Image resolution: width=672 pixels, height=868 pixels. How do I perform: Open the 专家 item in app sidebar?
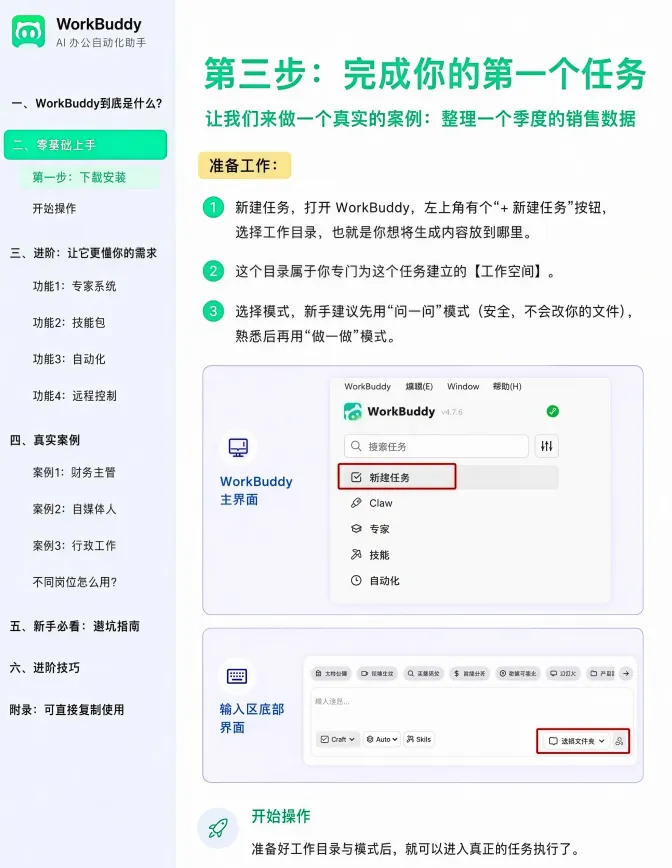click(x=370, y=529)
